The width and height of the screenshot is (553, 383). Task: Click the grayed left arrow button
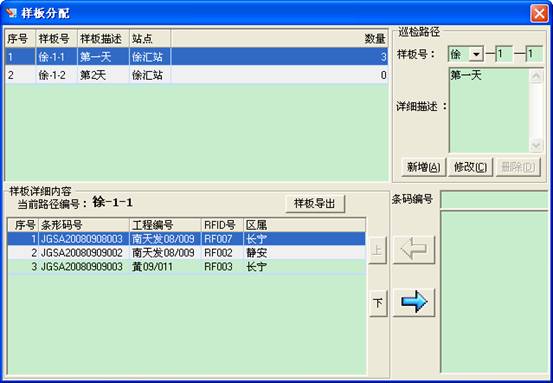[414, 250]
